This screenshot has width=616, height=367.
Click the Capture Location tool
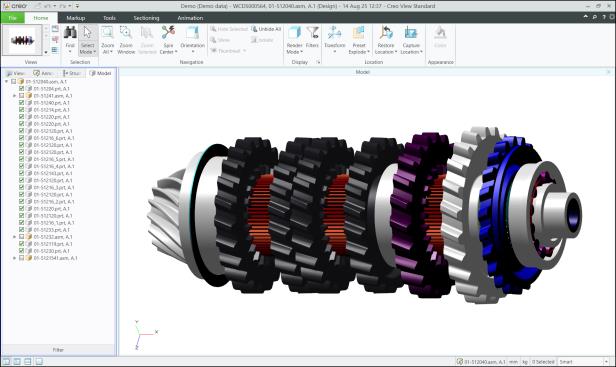tap(411, 40)
